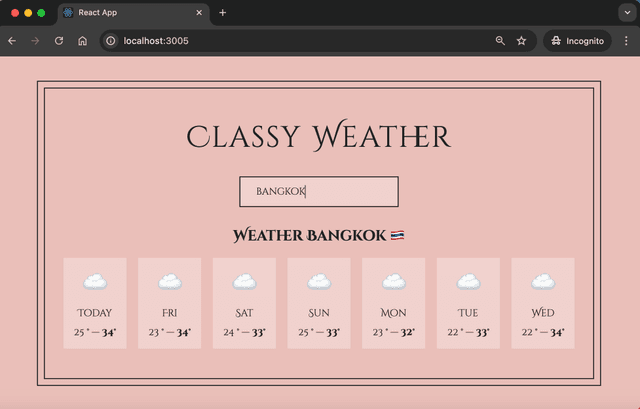
Task: Open the zoom magnifier in address bar
Action: click(500, 41)
